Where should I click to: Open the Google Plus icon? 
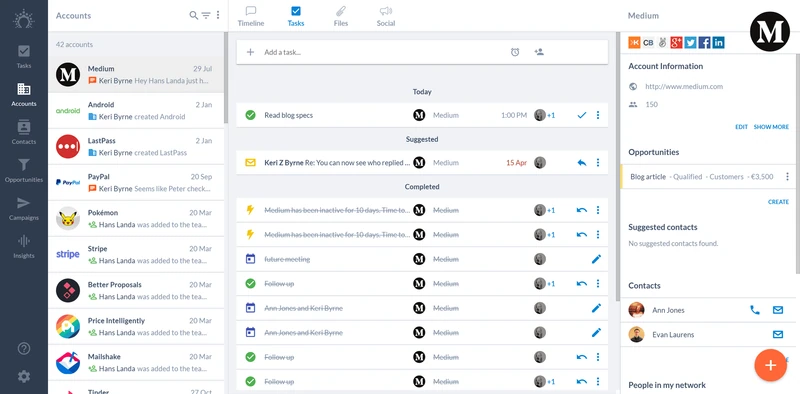click(x=677, y=43)
